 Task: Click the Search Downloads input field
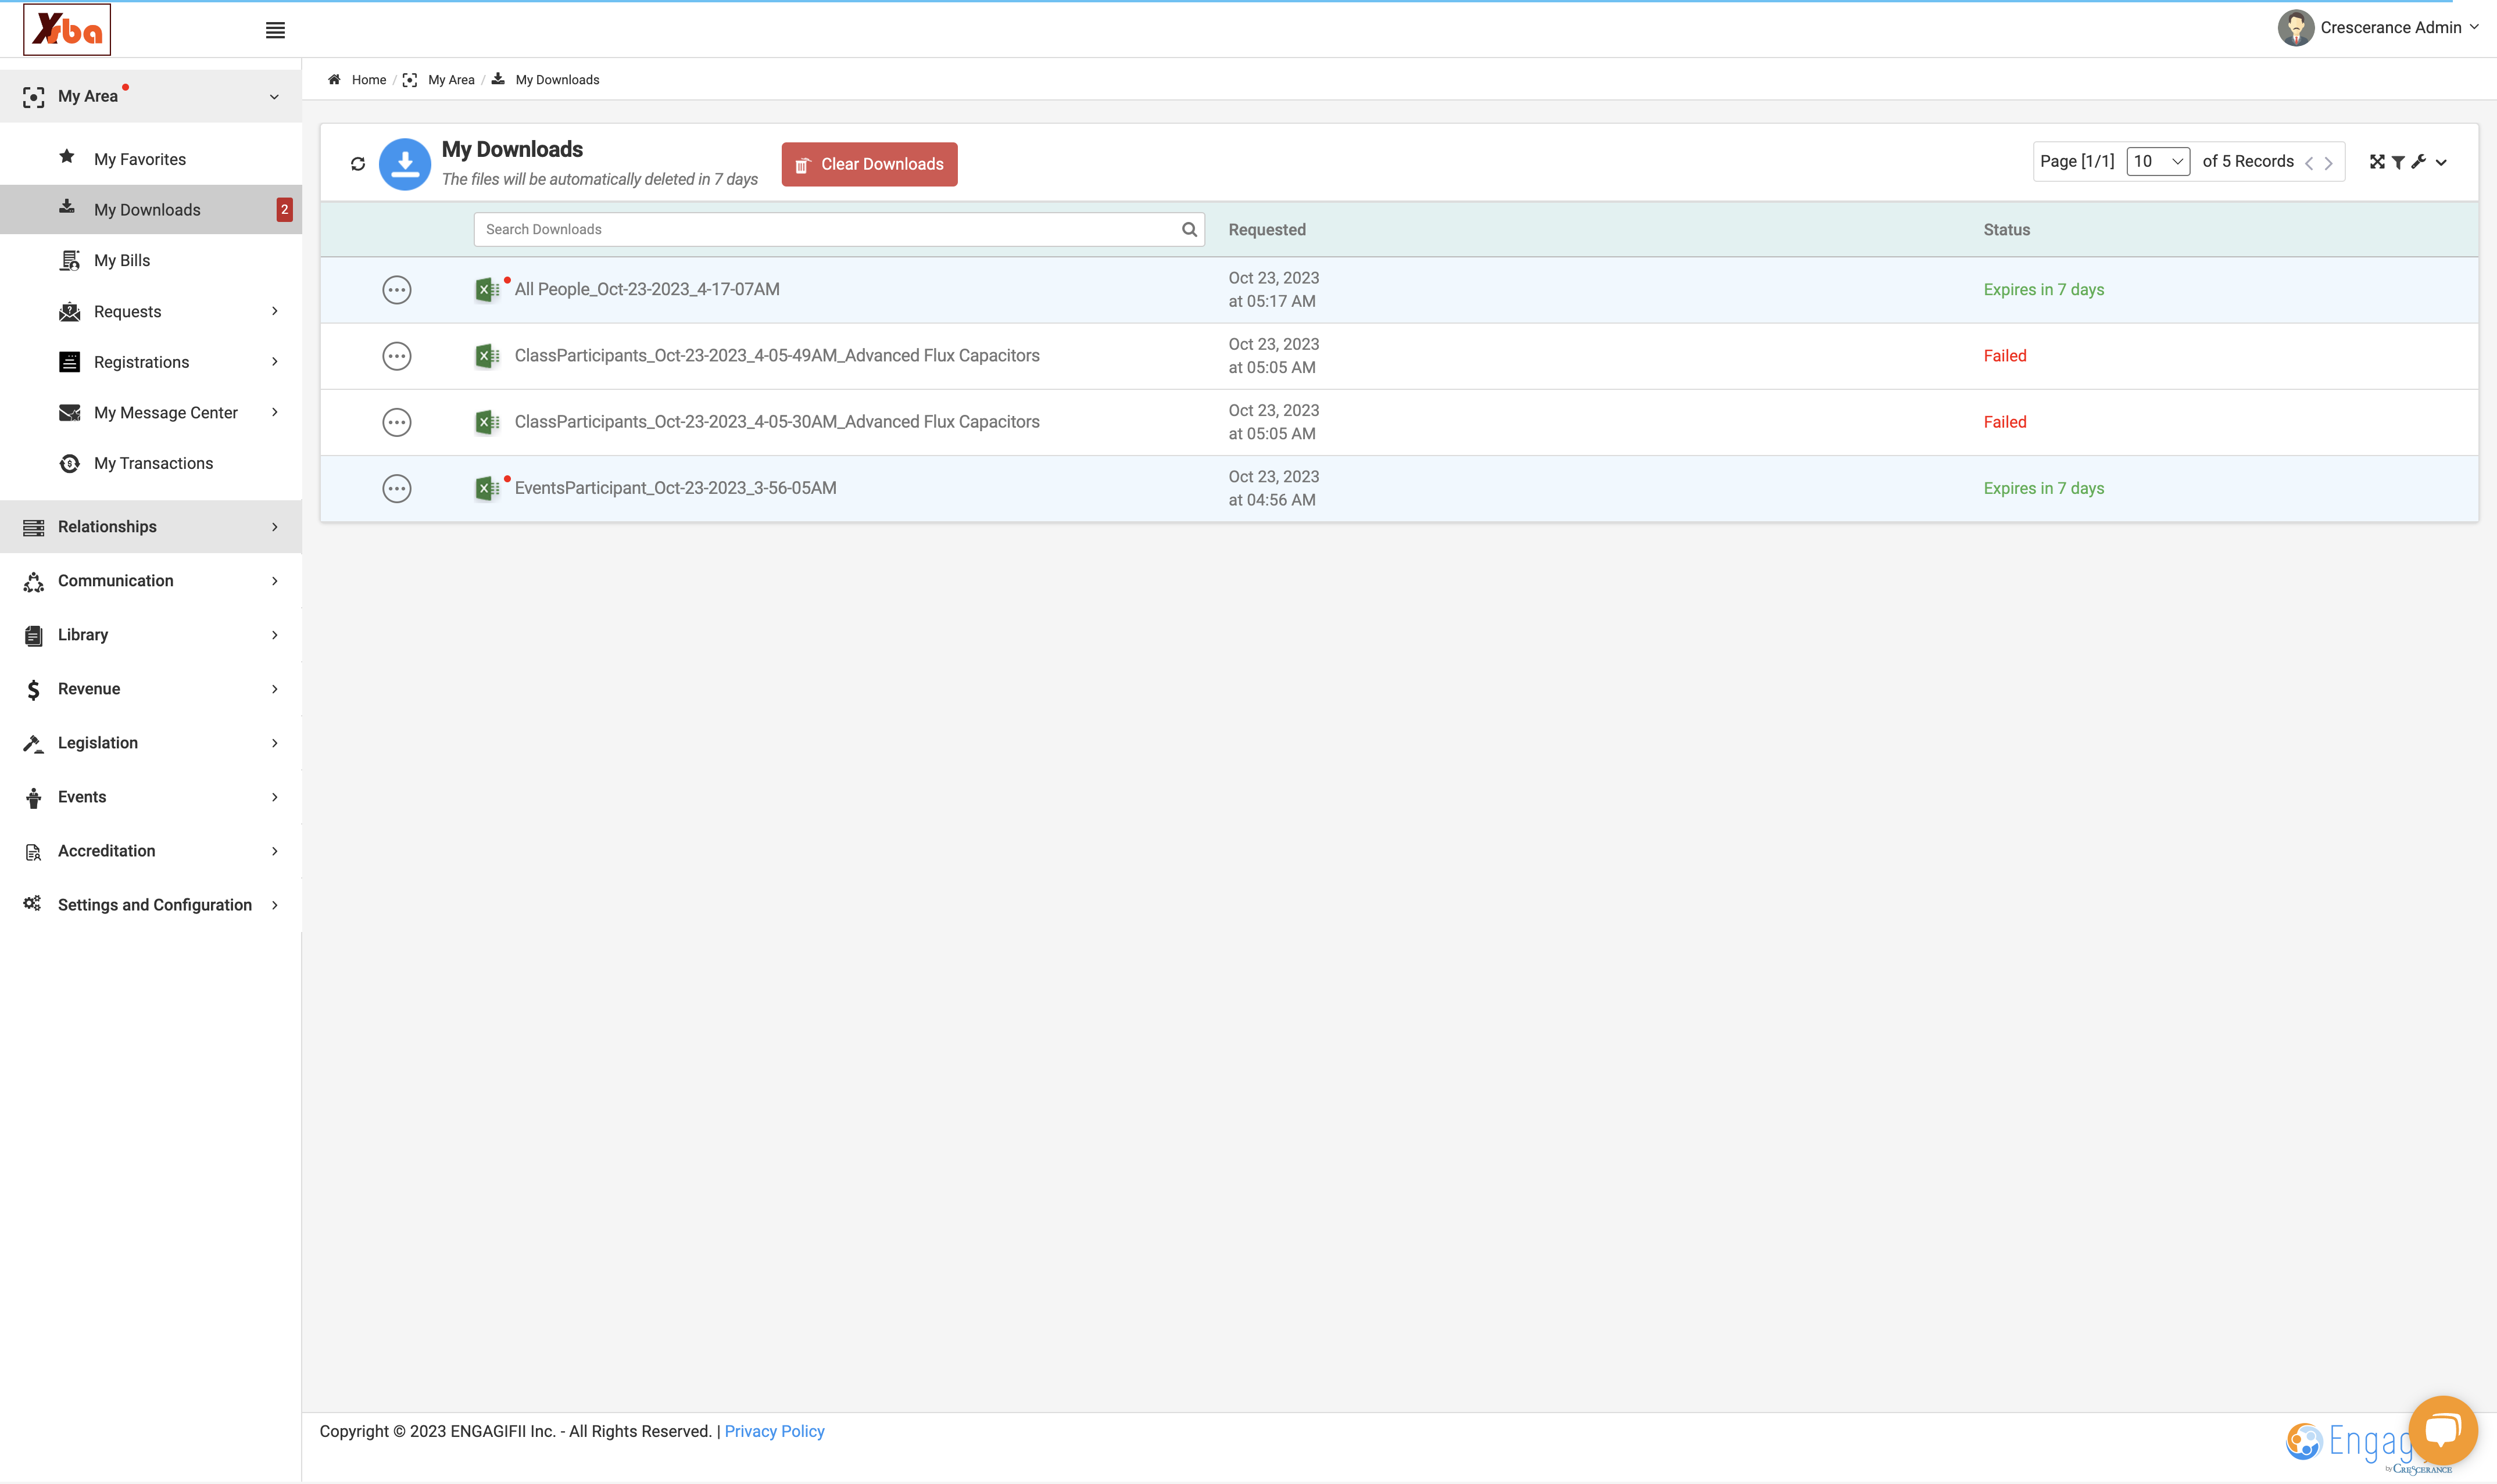click(x=838, y=229)
